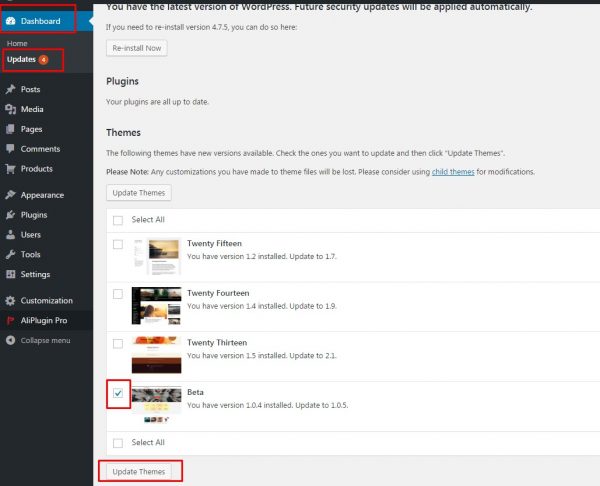The width and height of the screenshot is (600, 486).
Task: Open the Customization menu label
Action: (x=47, y=301)
